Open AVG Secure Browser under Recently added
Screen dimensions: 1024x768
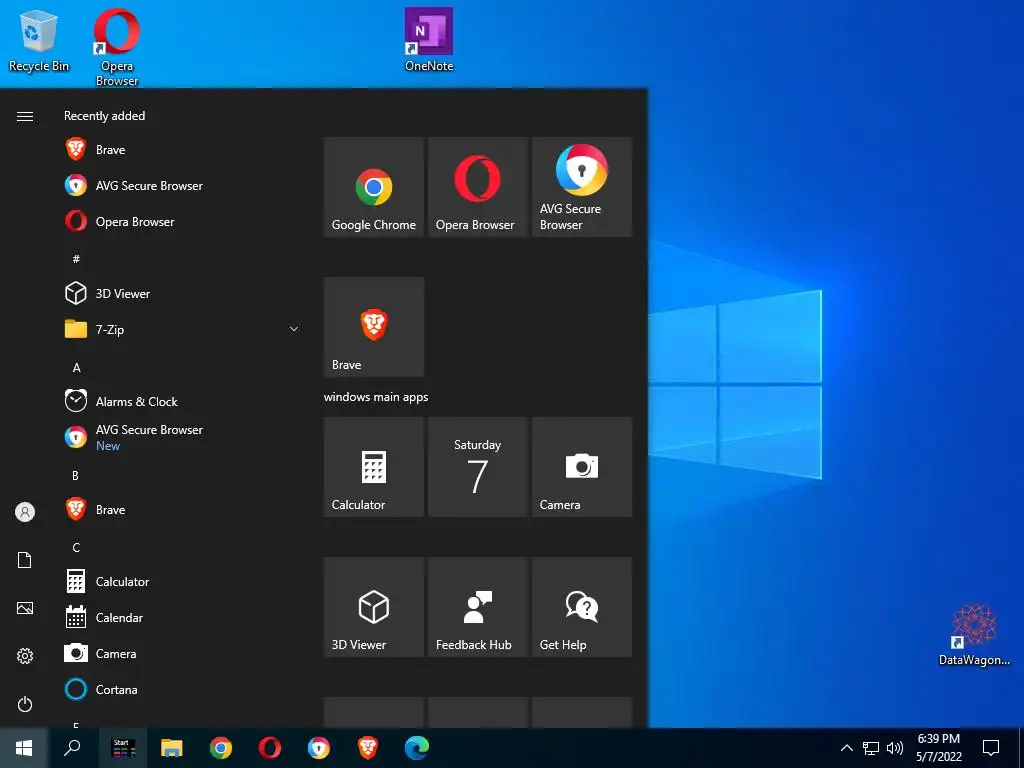click(183, 185)
